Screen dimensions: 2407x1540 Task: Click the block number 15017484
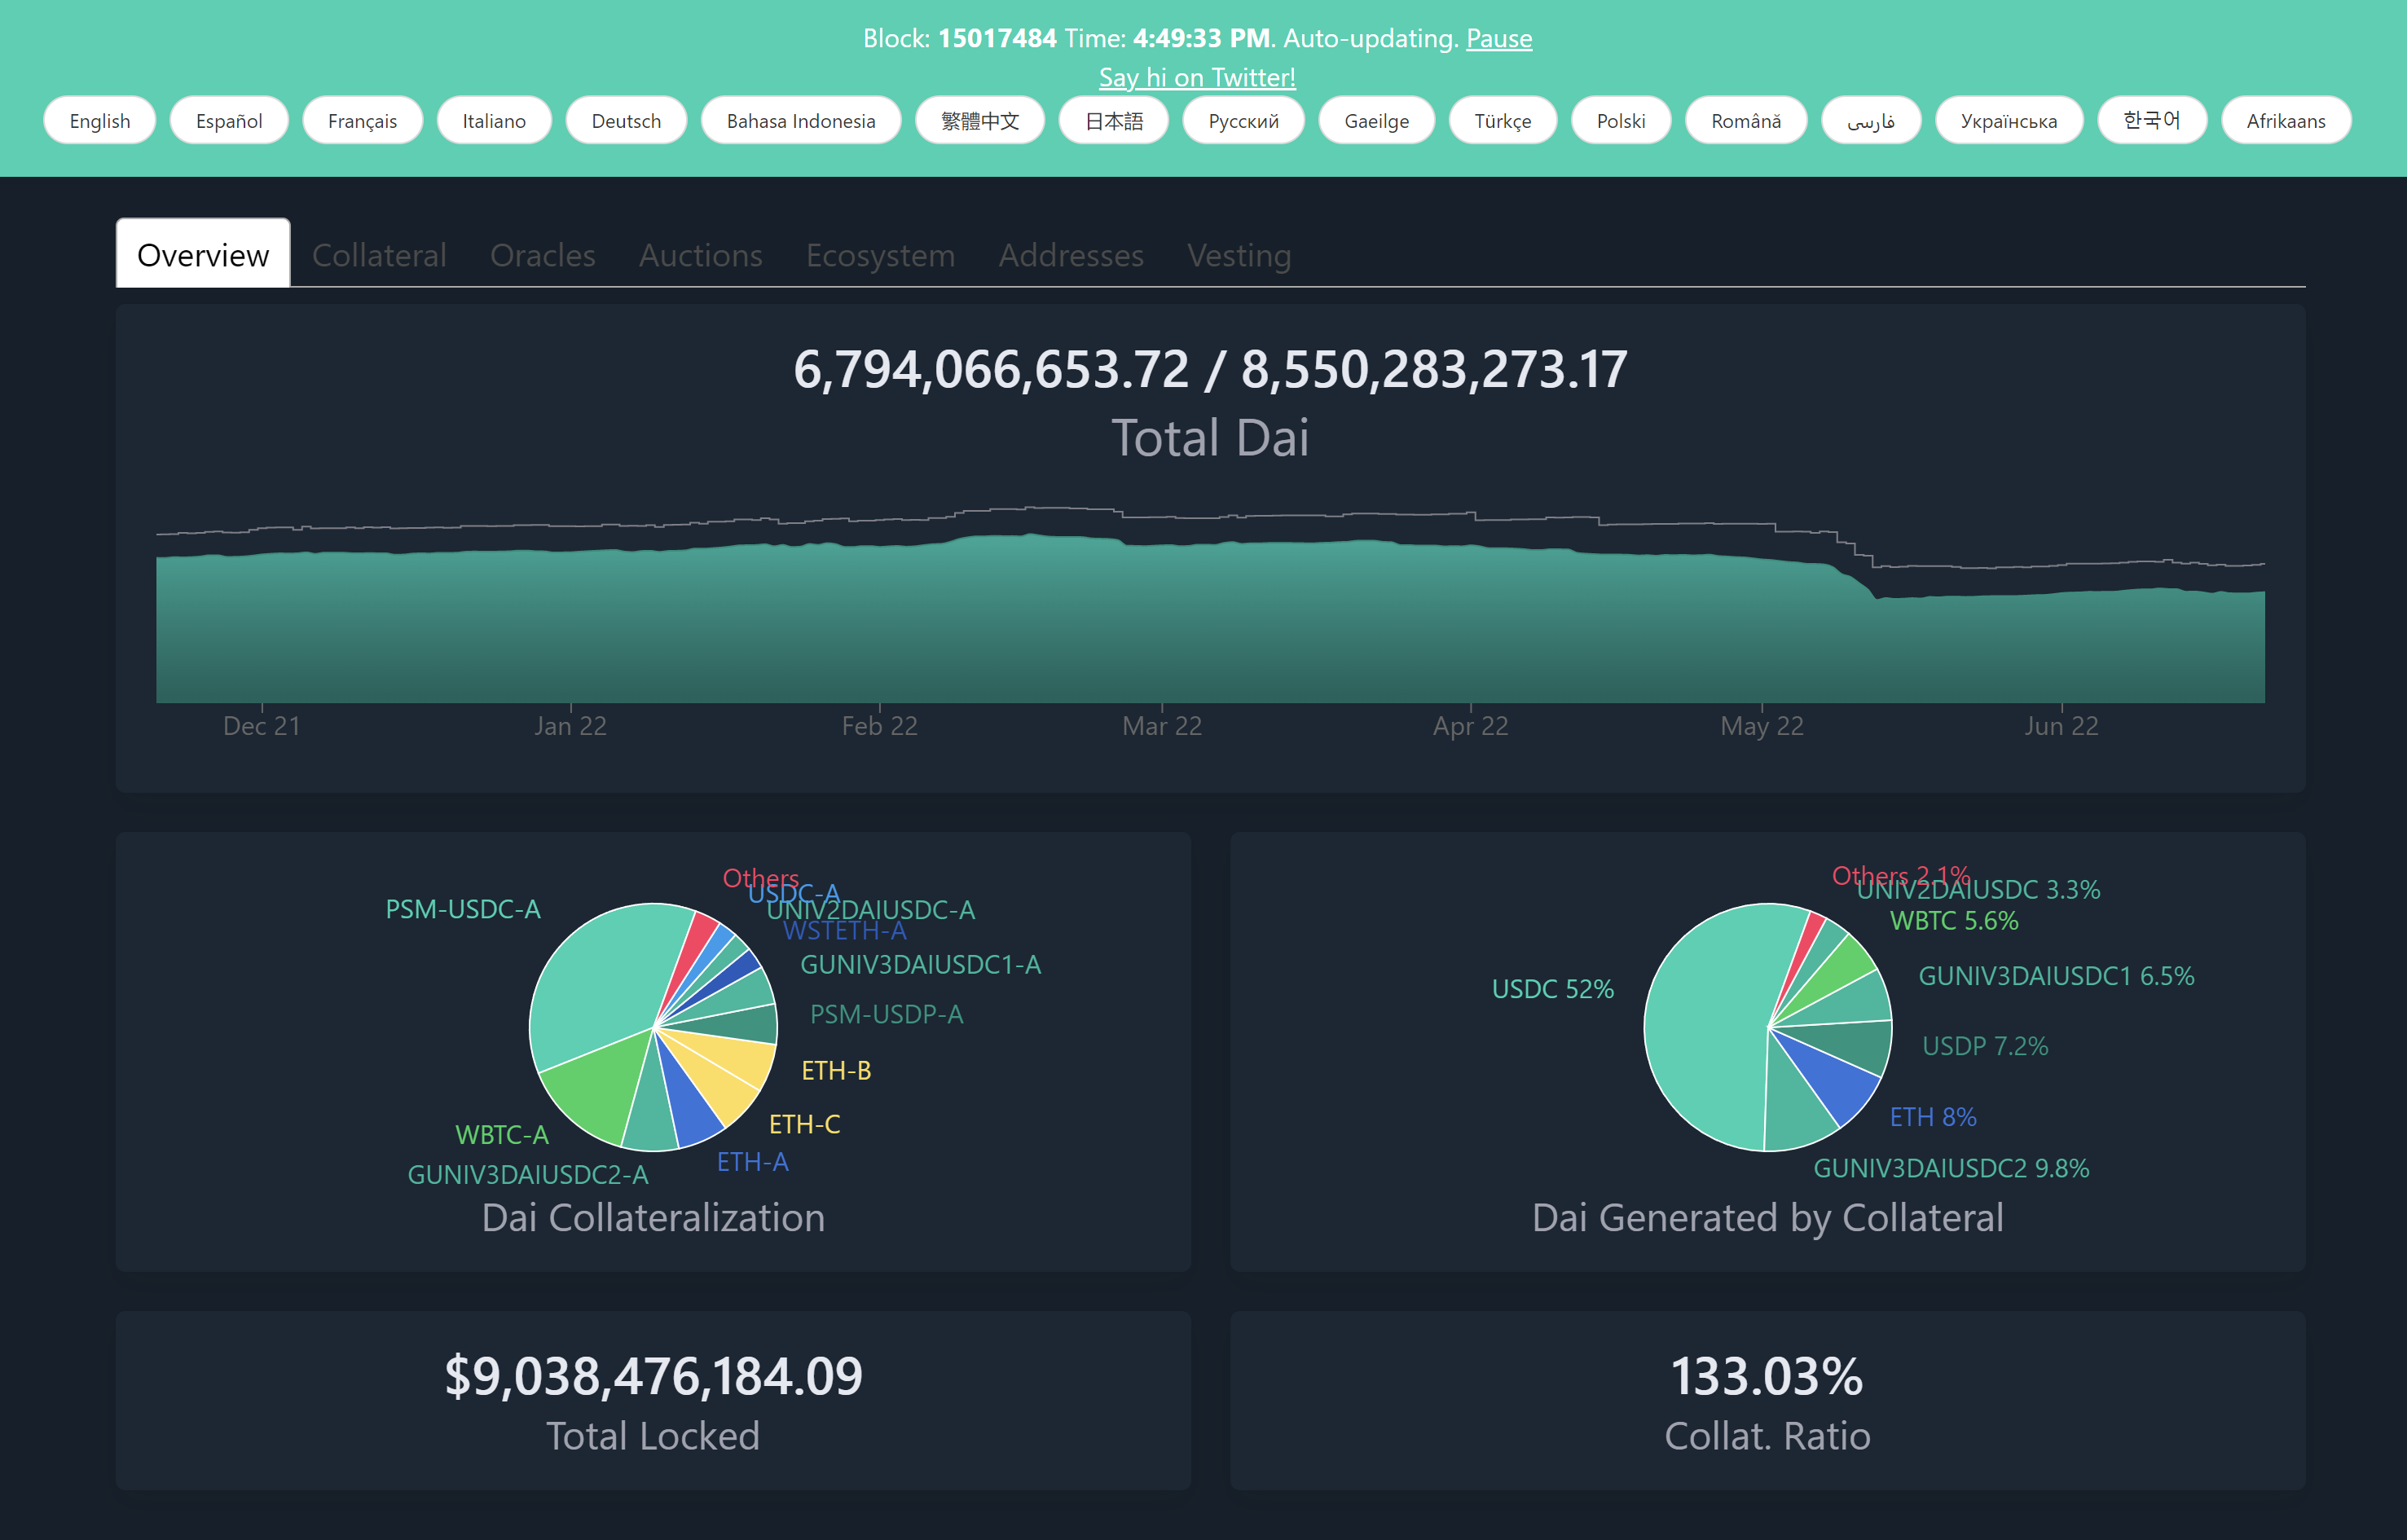pyautogui.click(x=997, y=38)
